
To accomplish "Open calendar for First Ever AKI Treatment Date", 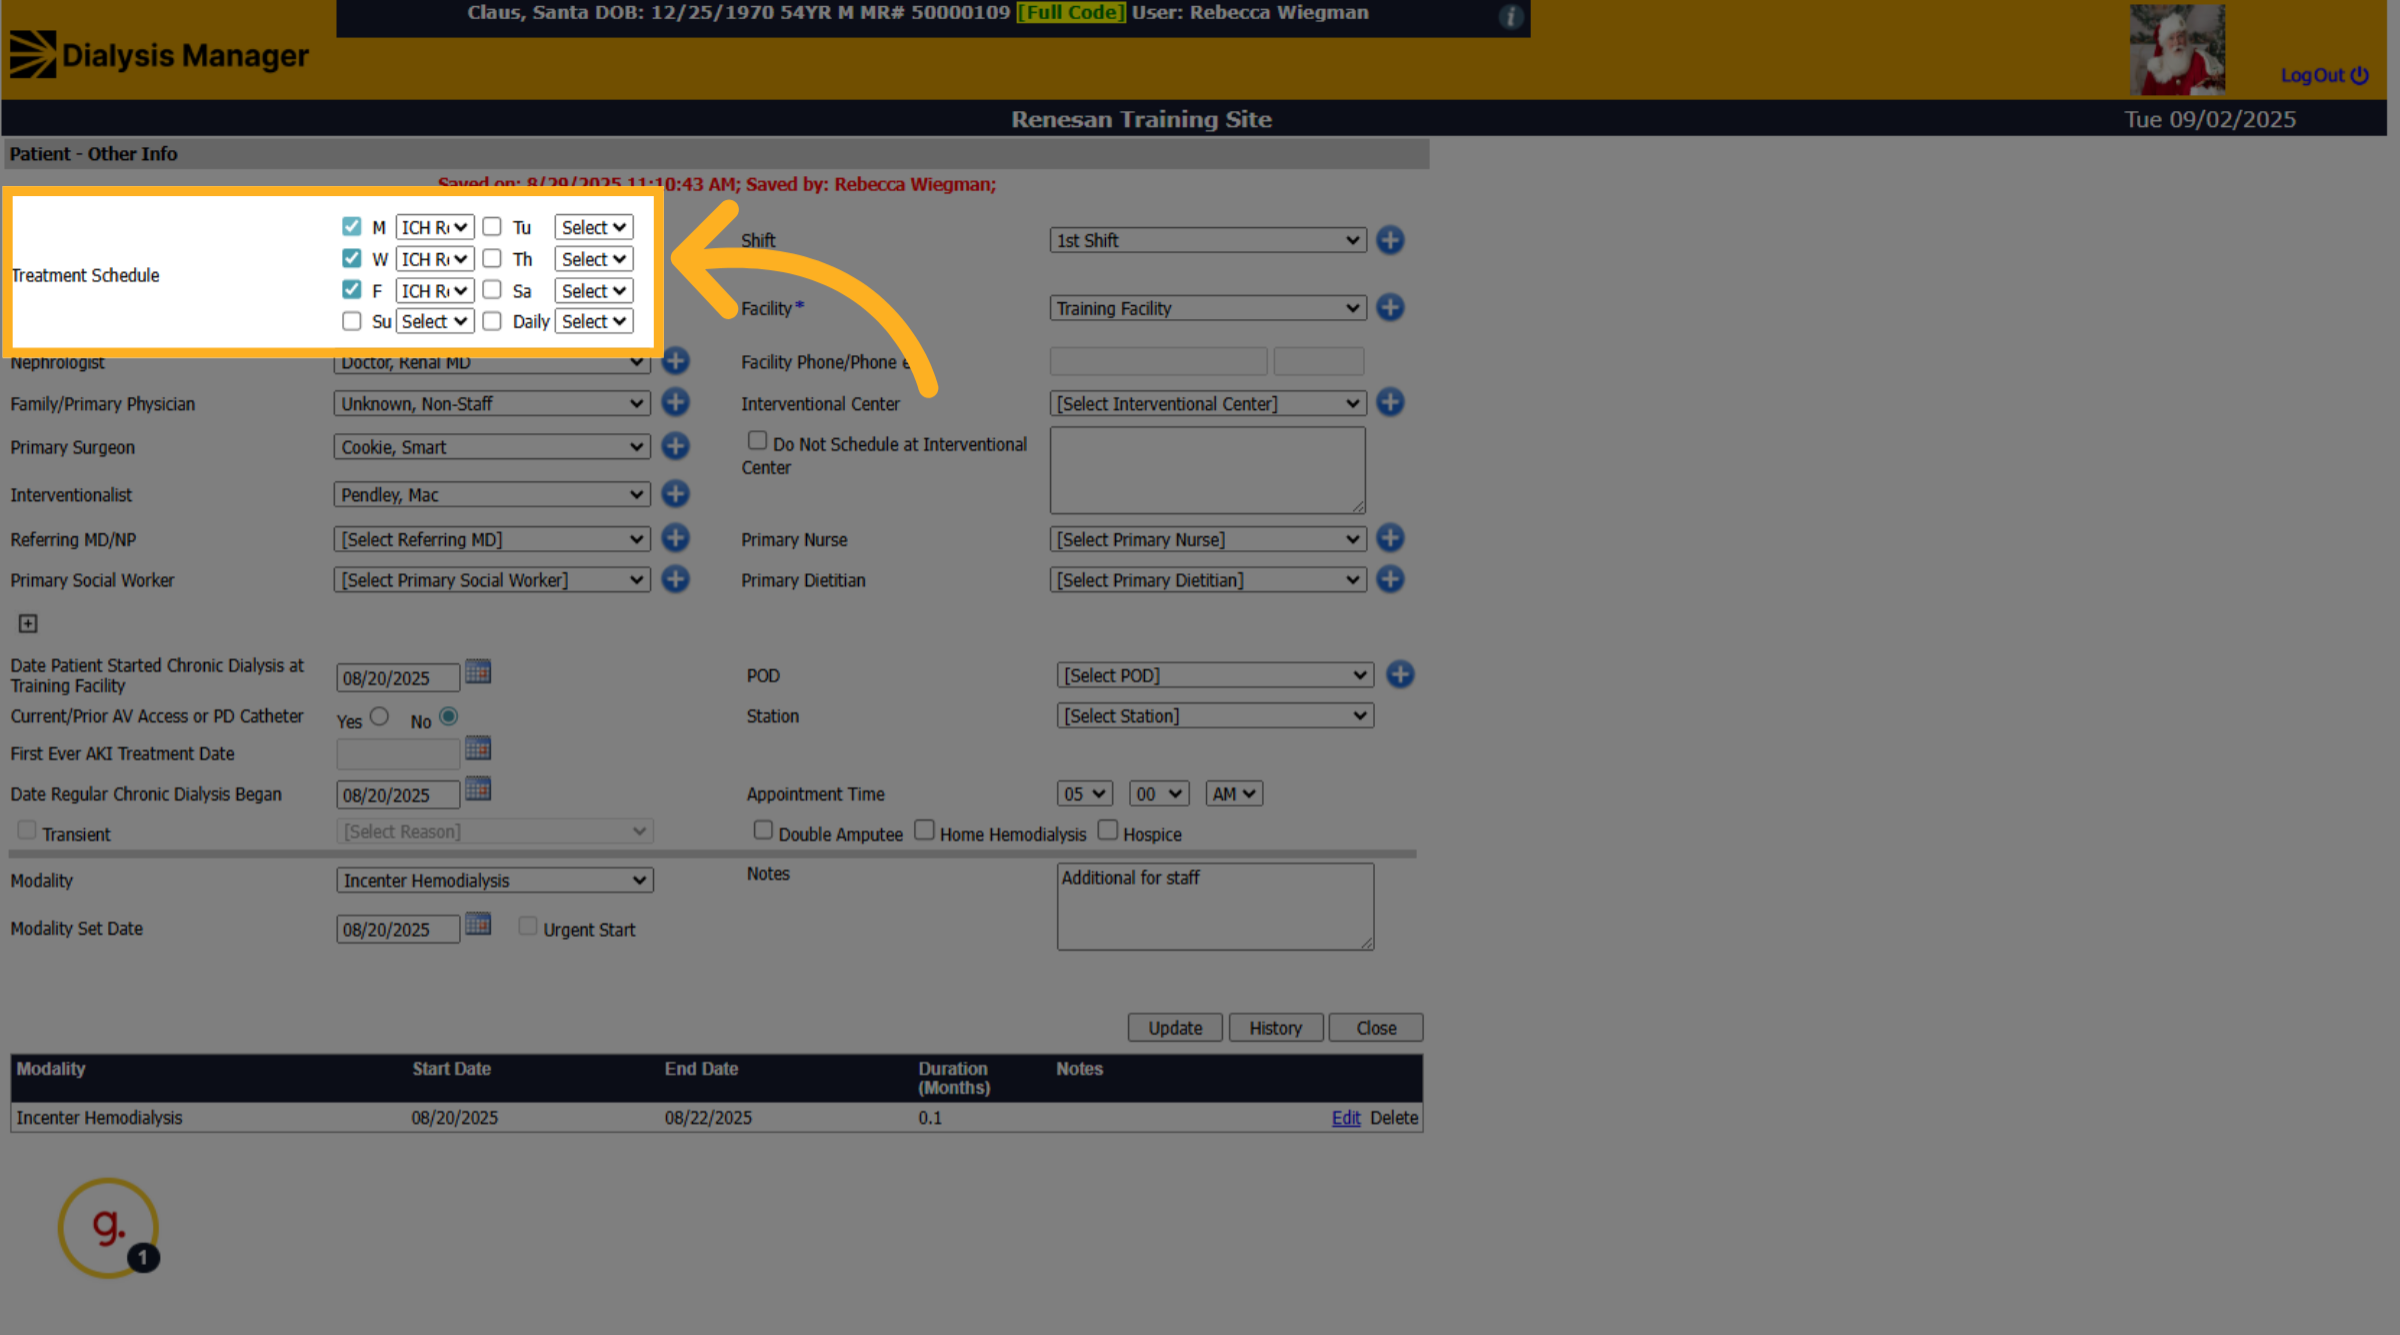I will [478, 748].
